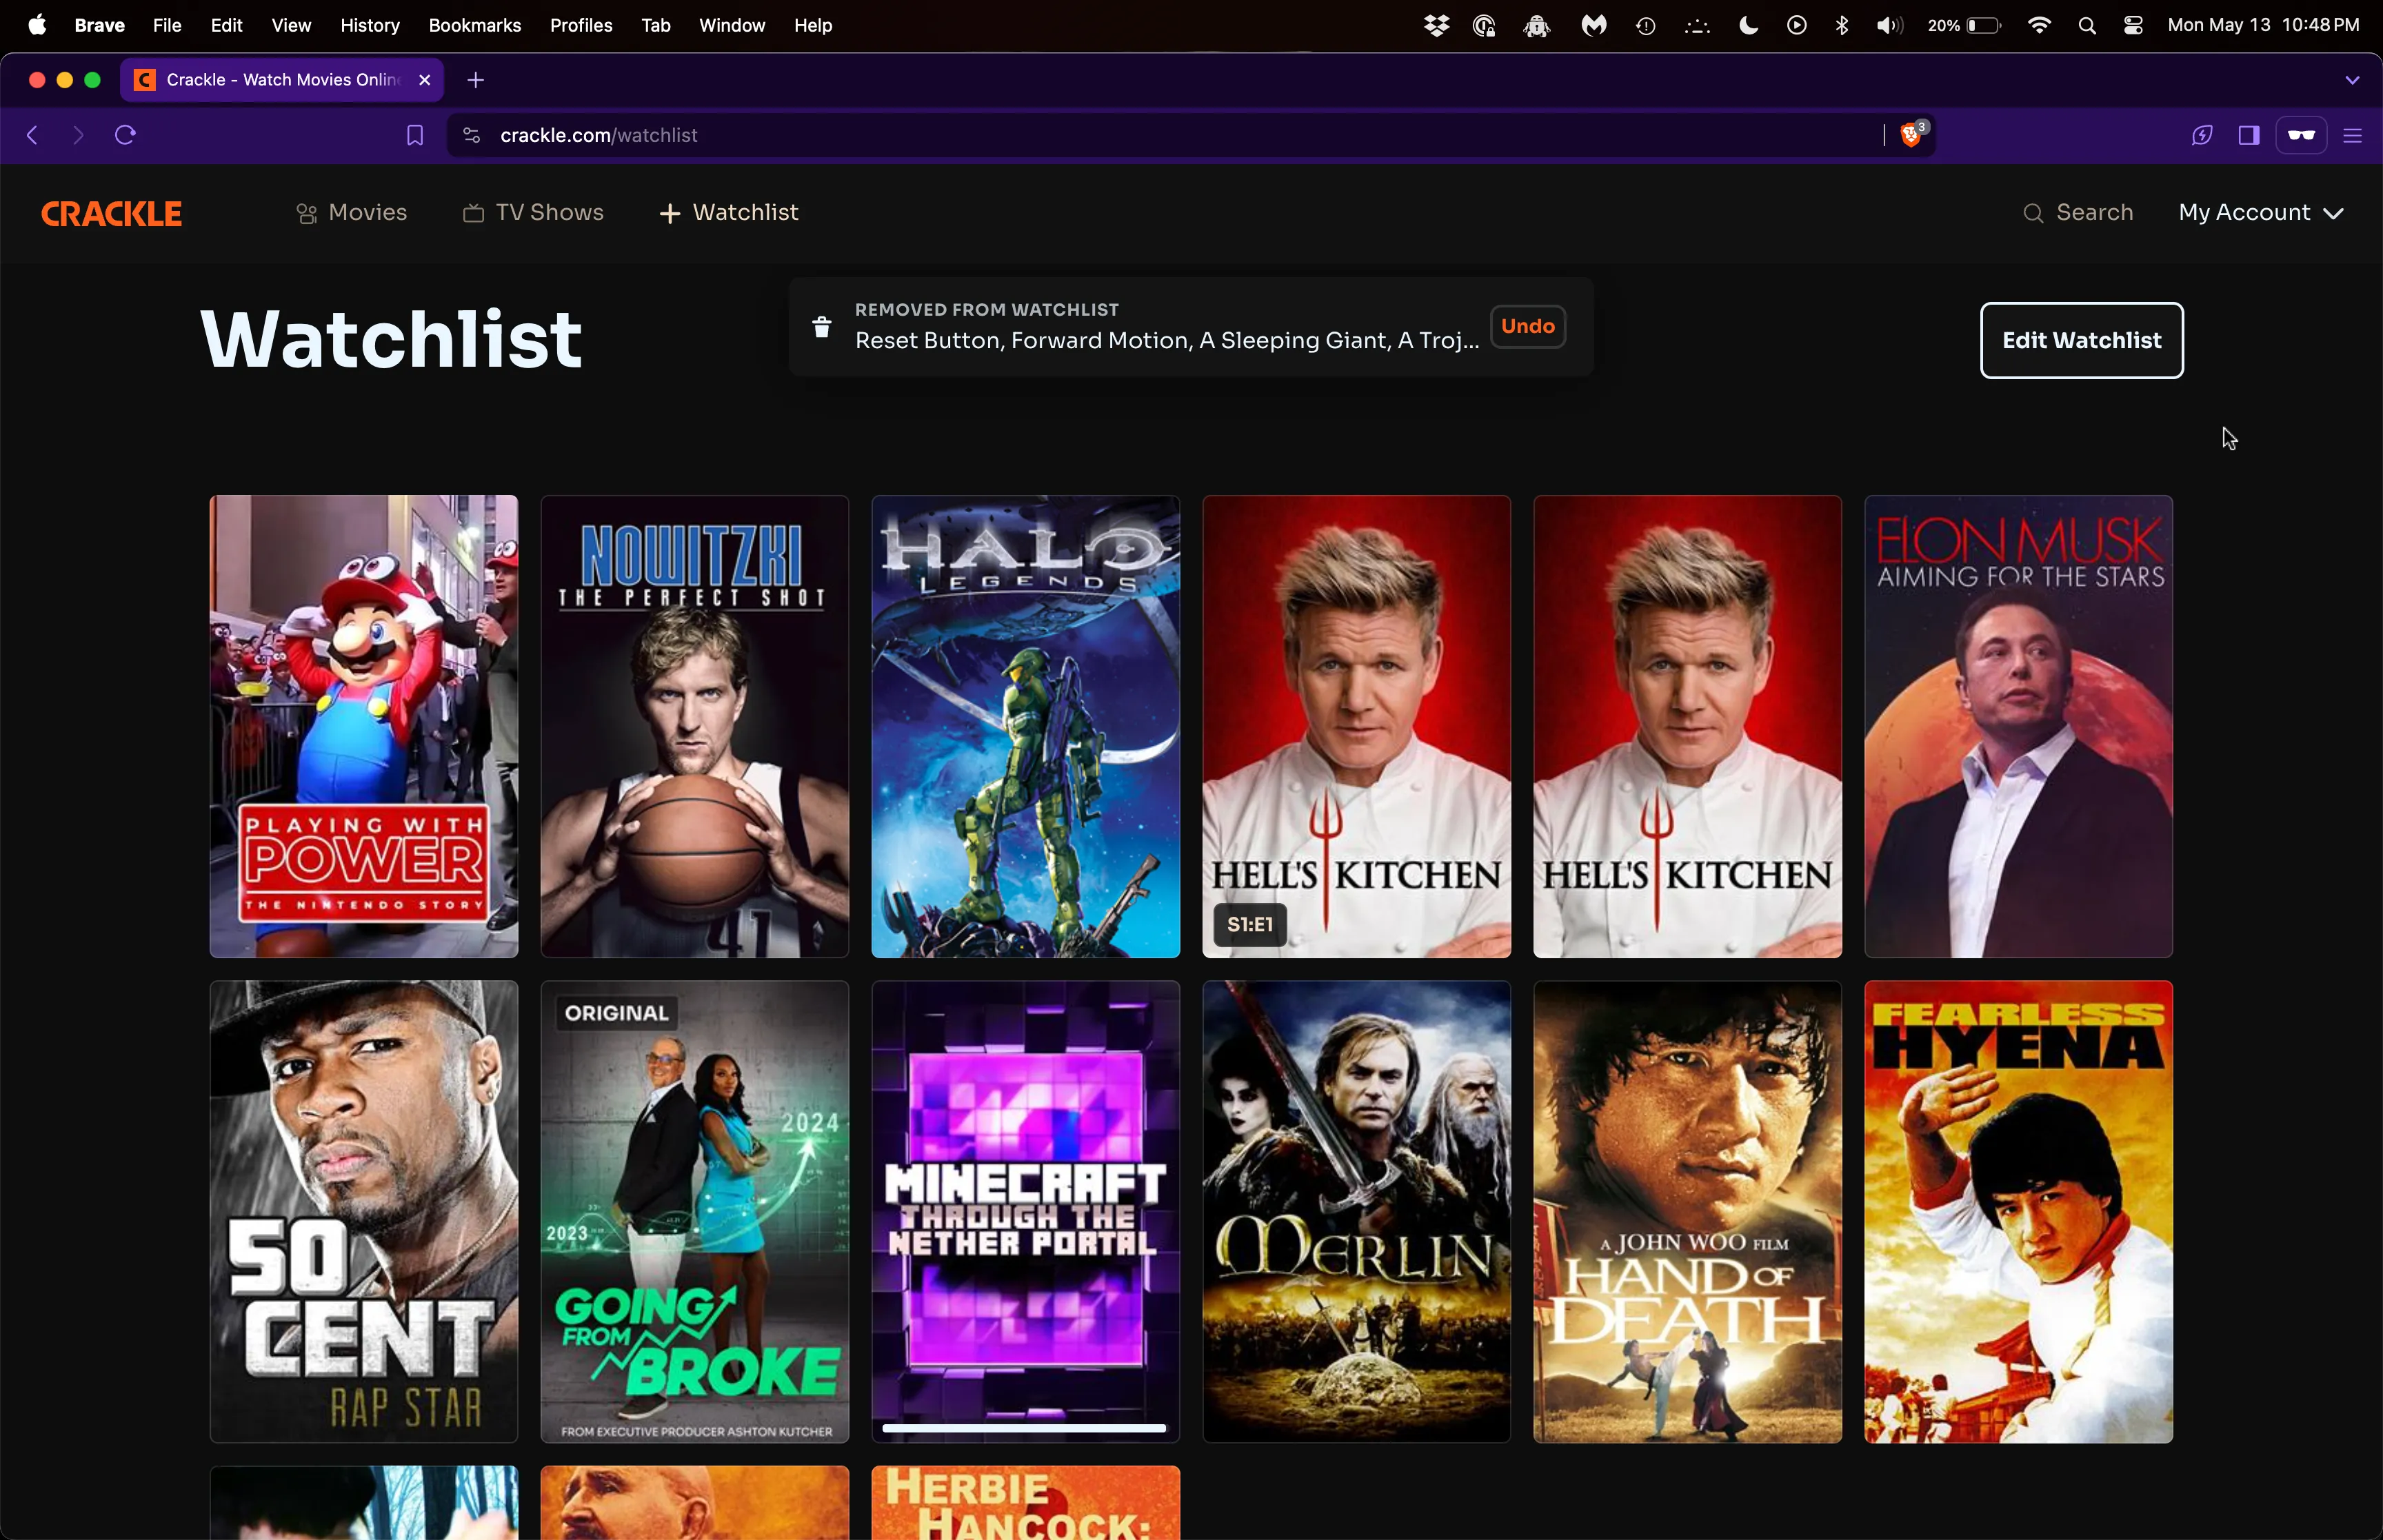Open the Brave application menu
Screen dimensions: 2383x1540
pyautogui.click(x=99, y=25)
